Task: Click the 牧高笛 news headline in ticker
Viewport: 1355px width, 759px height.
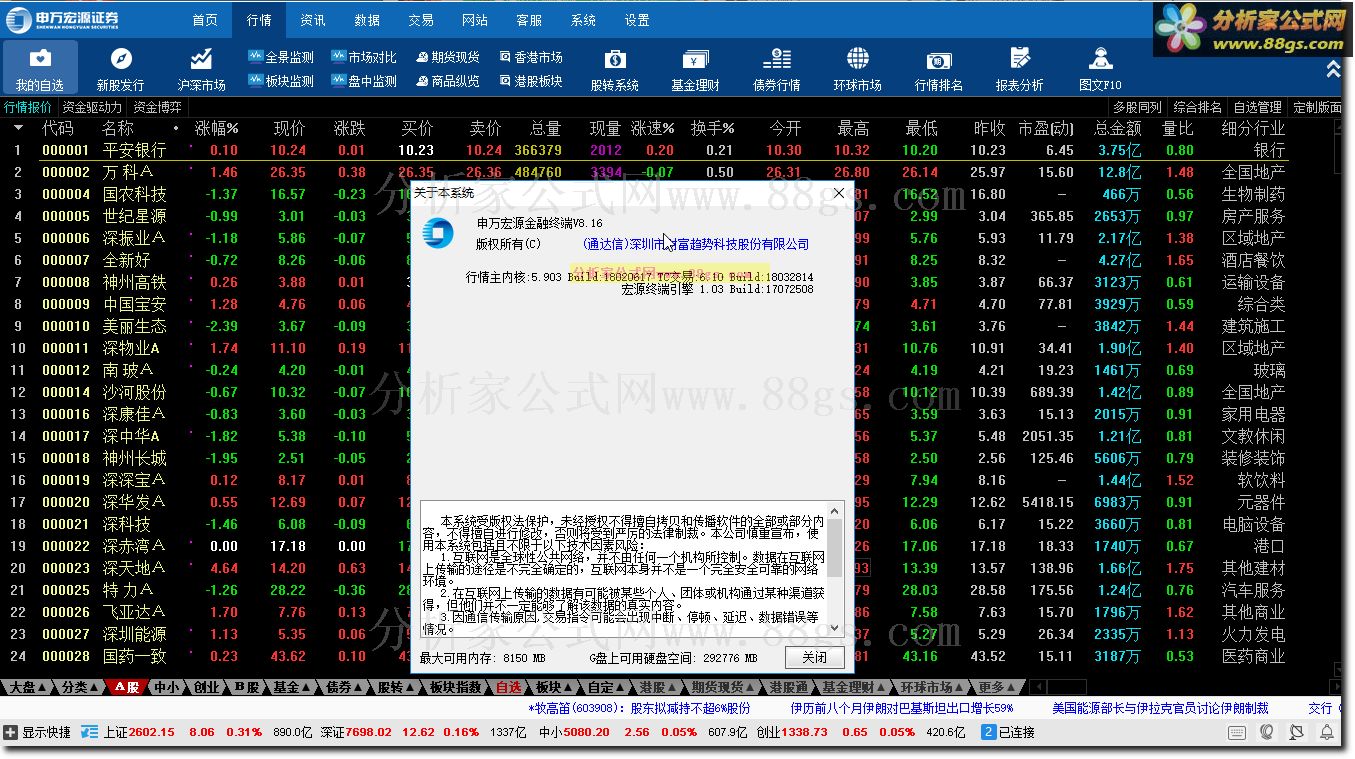Action: 639,708
